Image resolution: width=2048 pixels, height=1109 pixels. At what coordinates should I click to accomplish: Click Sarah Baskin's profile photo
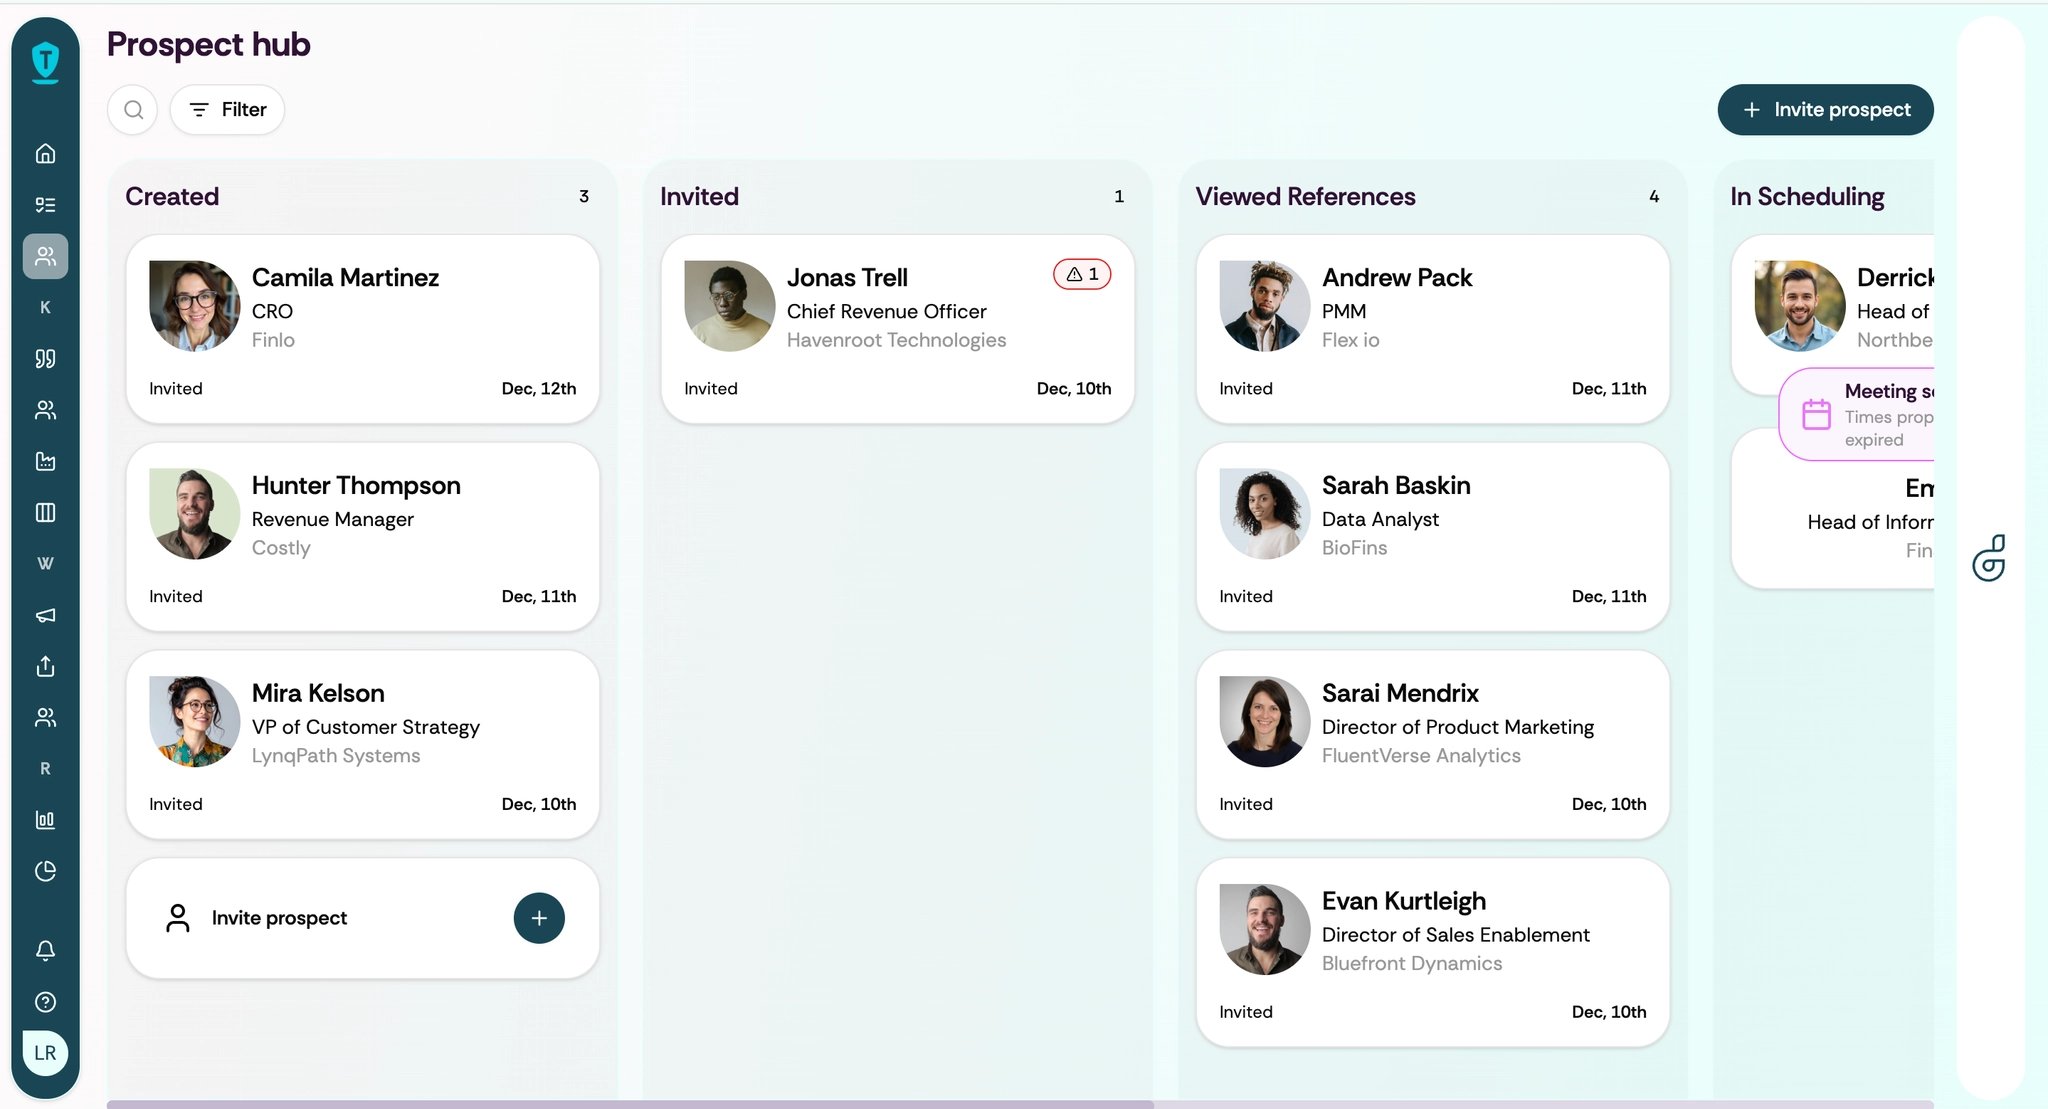1264,514
